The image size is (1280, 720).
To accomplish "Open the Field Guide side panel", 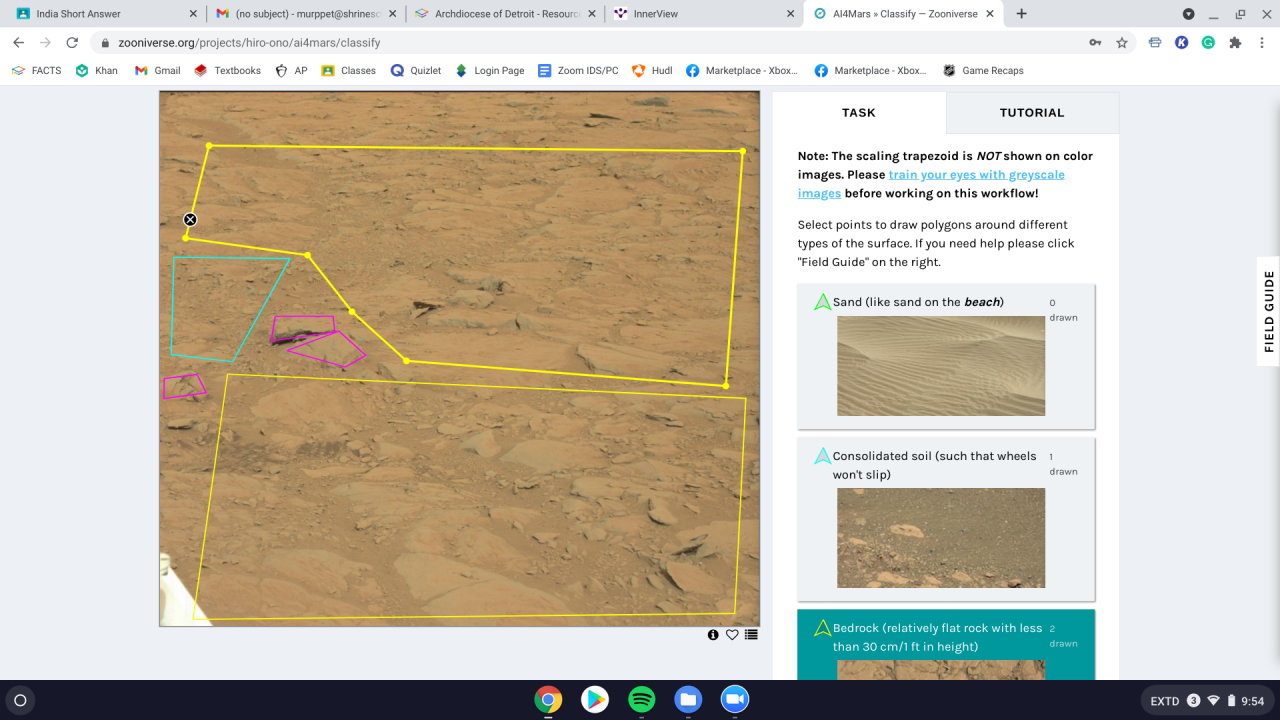I will click(1269, 311).
